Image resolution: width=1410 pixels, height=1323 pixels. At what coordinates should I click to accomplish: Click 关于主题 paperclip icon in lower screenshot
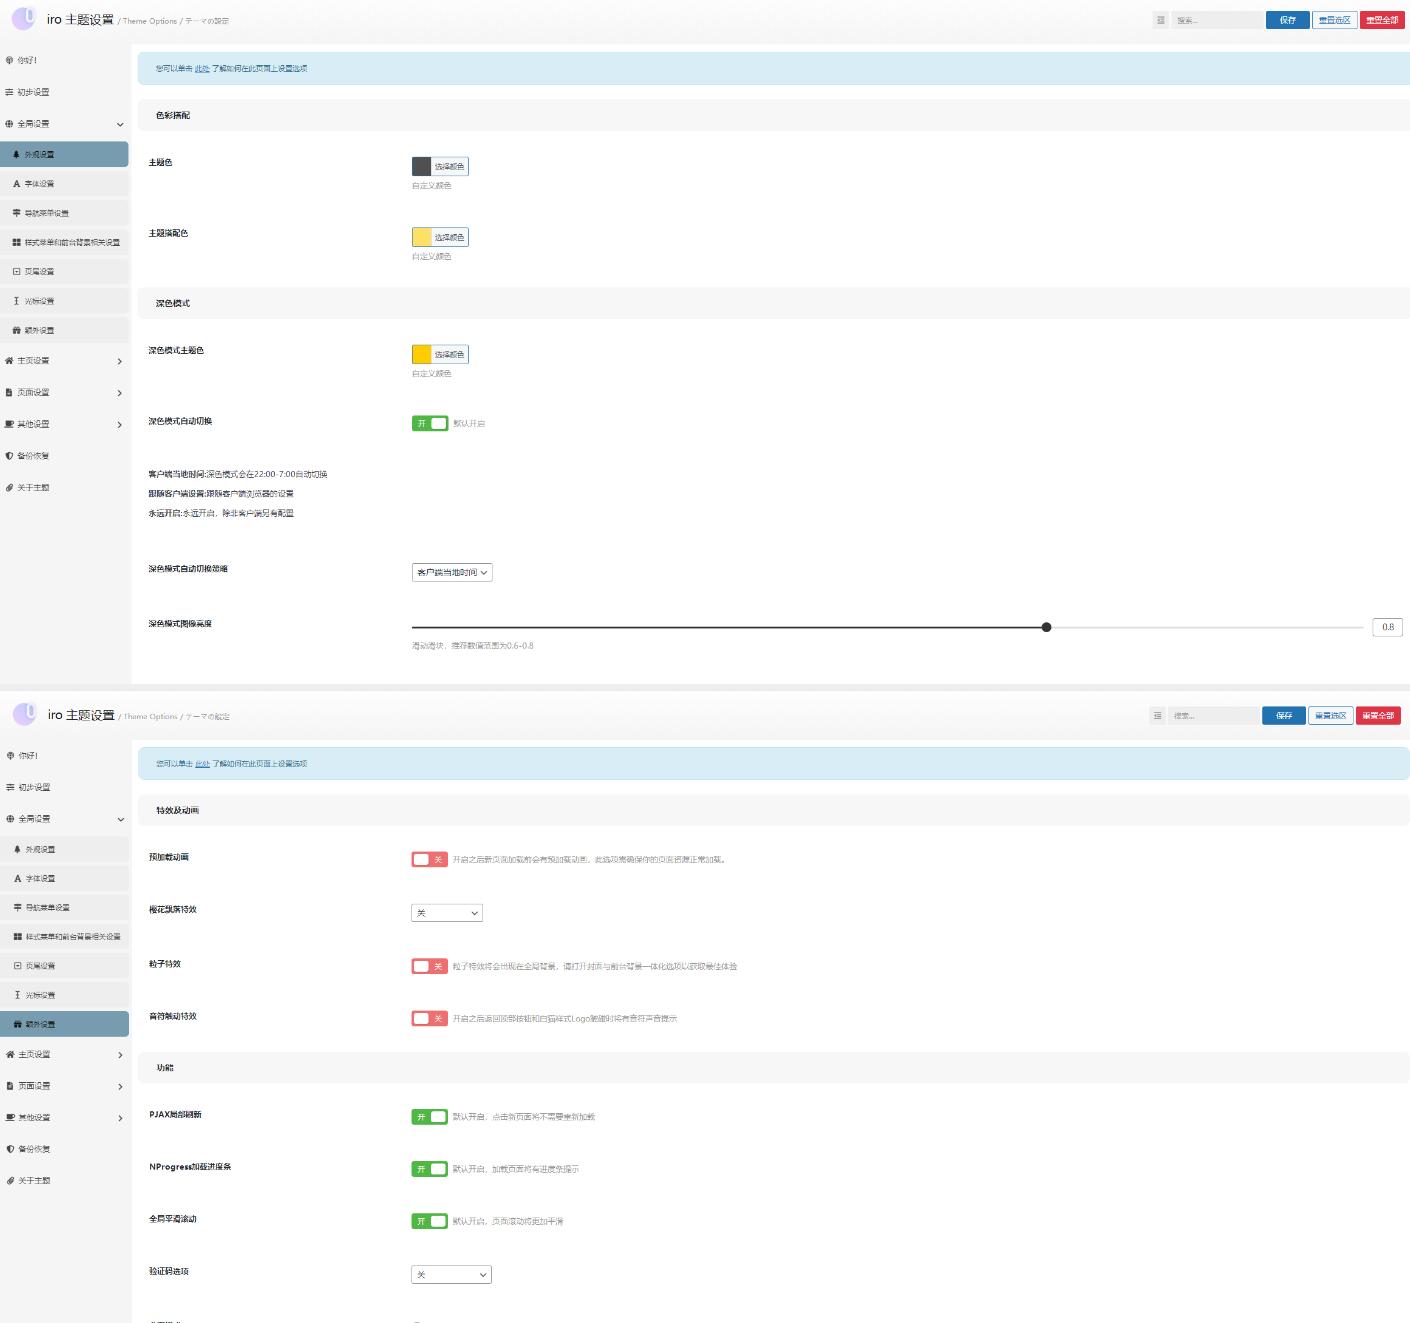pyautogui.click(x=10, y=1181)
